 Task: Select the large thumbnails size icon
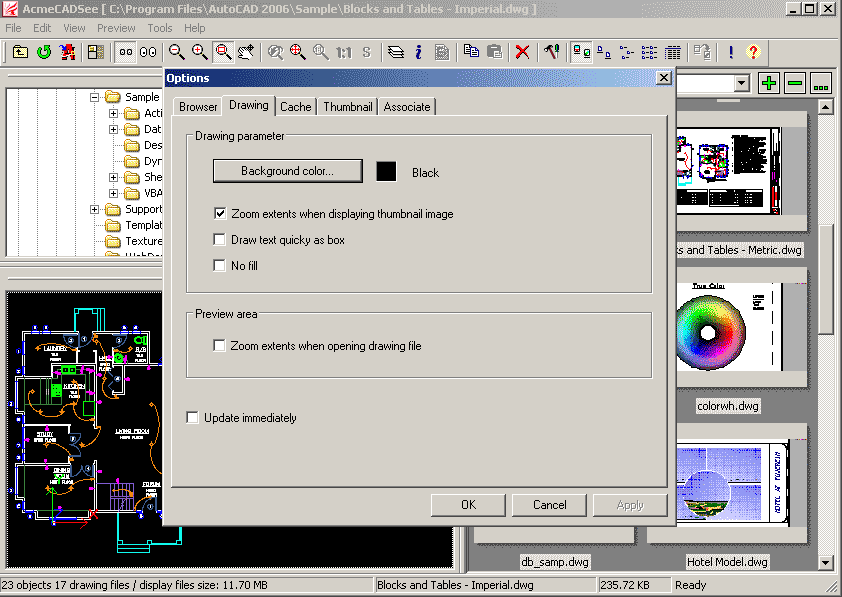click(x=148, y=52)
